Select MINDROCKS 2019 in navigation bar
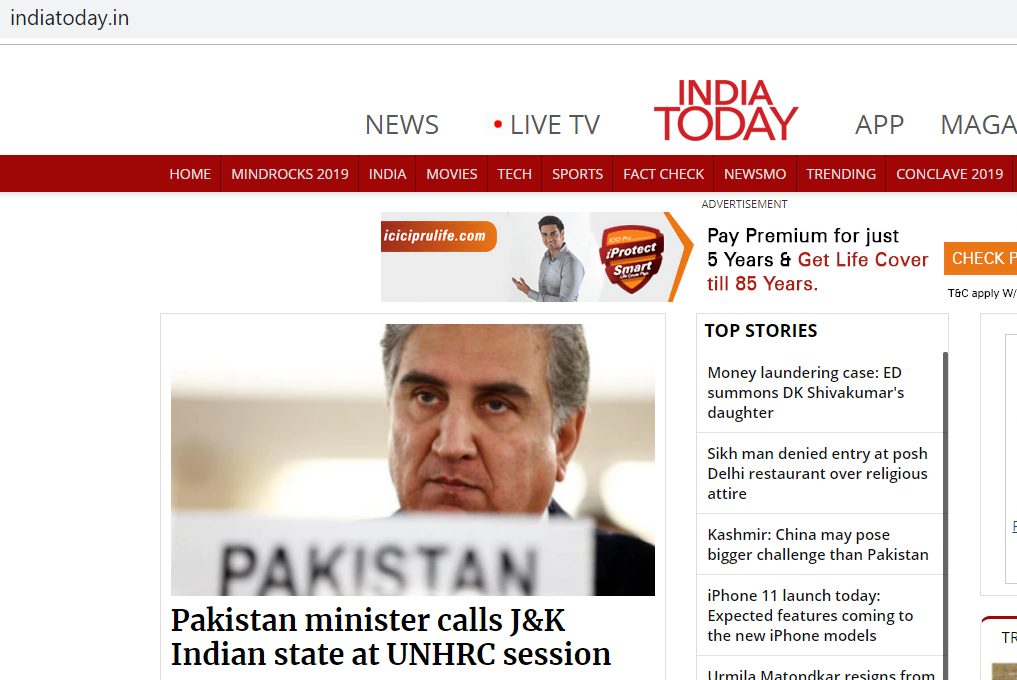1017x680 pixels. [290, 174]
